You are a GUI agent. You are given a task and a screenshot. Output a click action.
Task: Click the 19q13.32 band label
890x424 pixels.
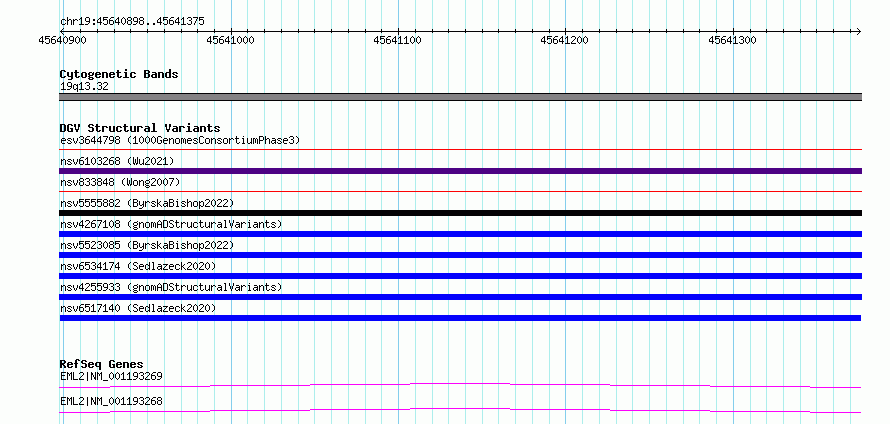84,87
